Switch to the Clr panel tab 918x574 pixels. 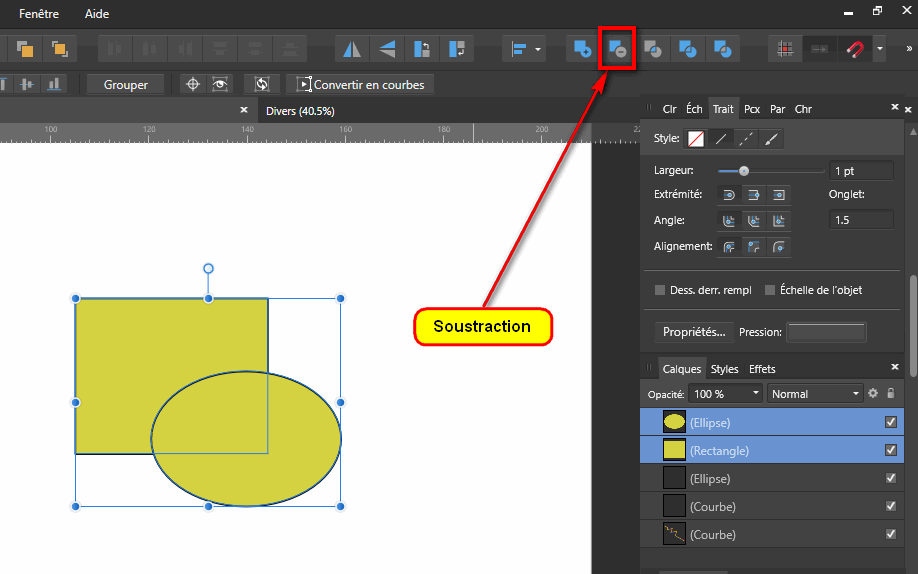pyautogui.click(x=669, y=109)
